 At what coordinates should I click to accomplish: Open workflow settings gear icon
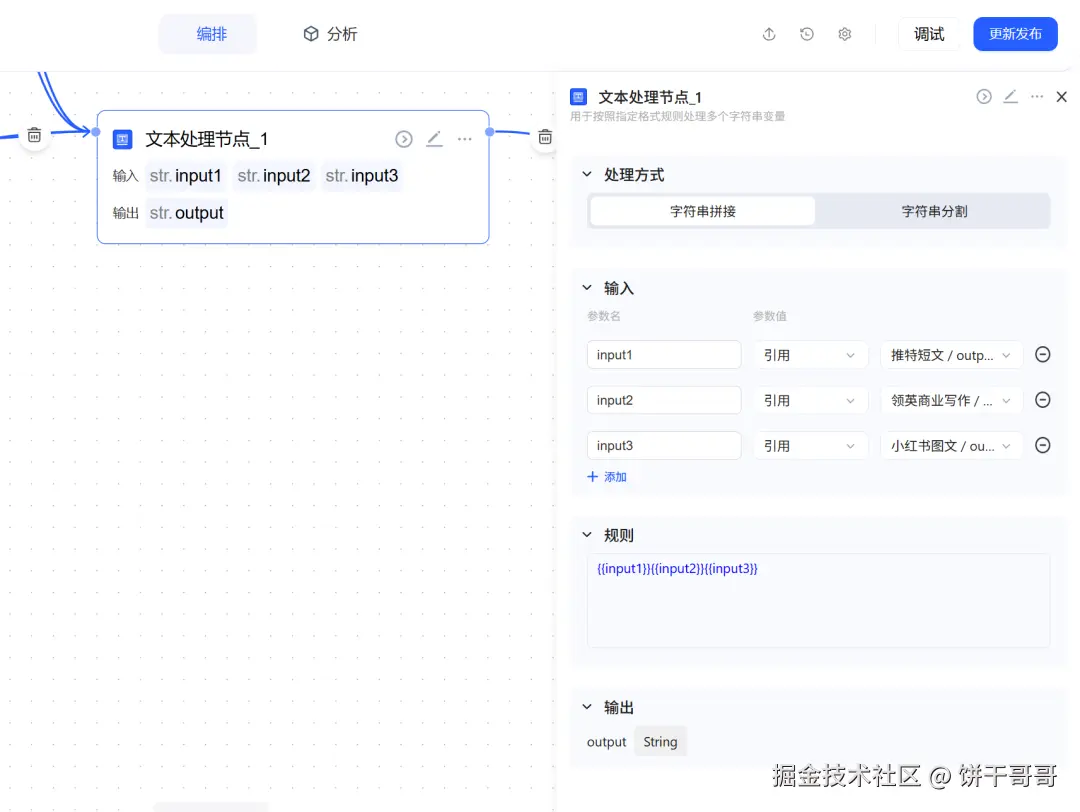(x=845, y=34)
